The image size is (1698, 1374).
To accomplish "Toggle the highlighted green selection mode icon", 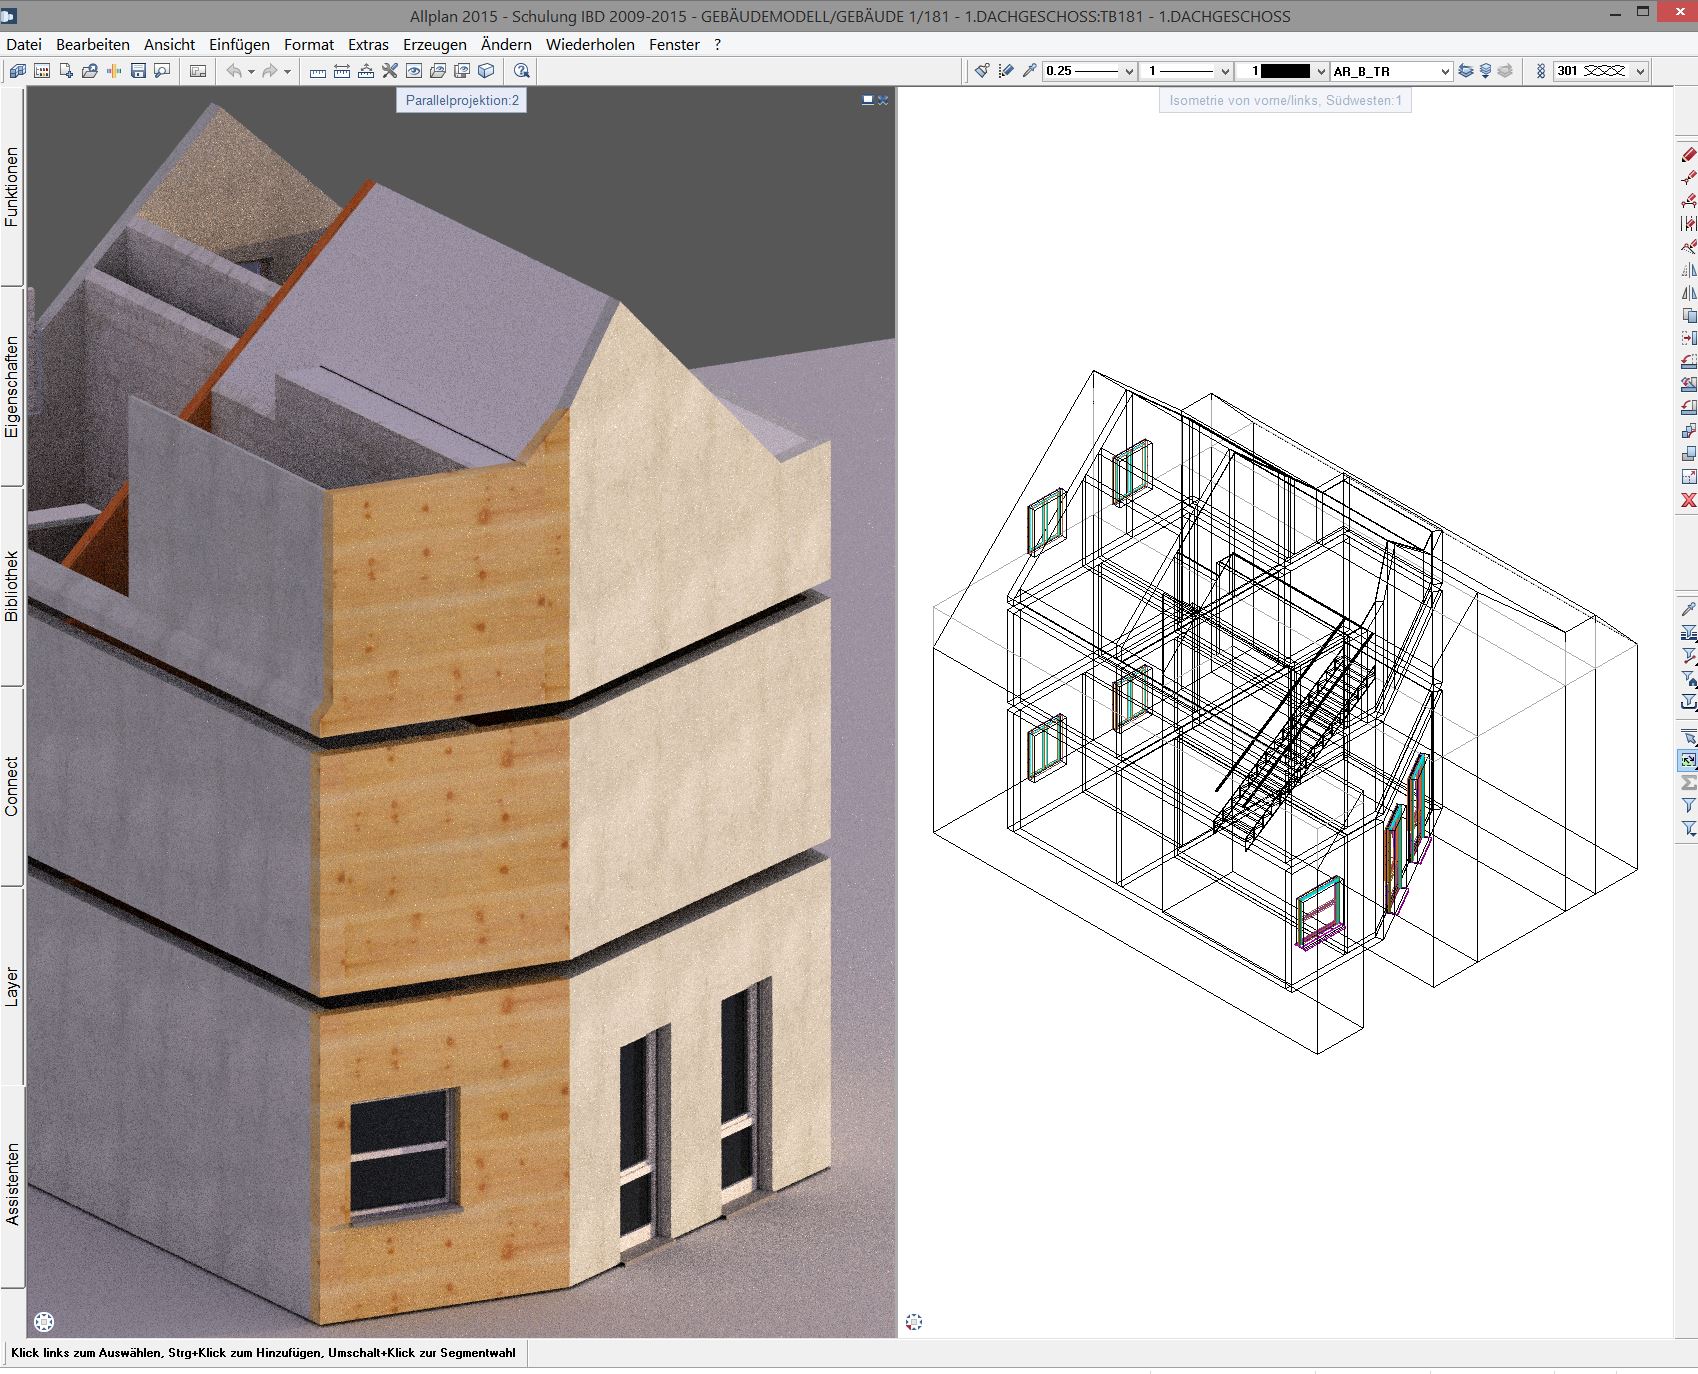I will click(x=1689, y=760).
